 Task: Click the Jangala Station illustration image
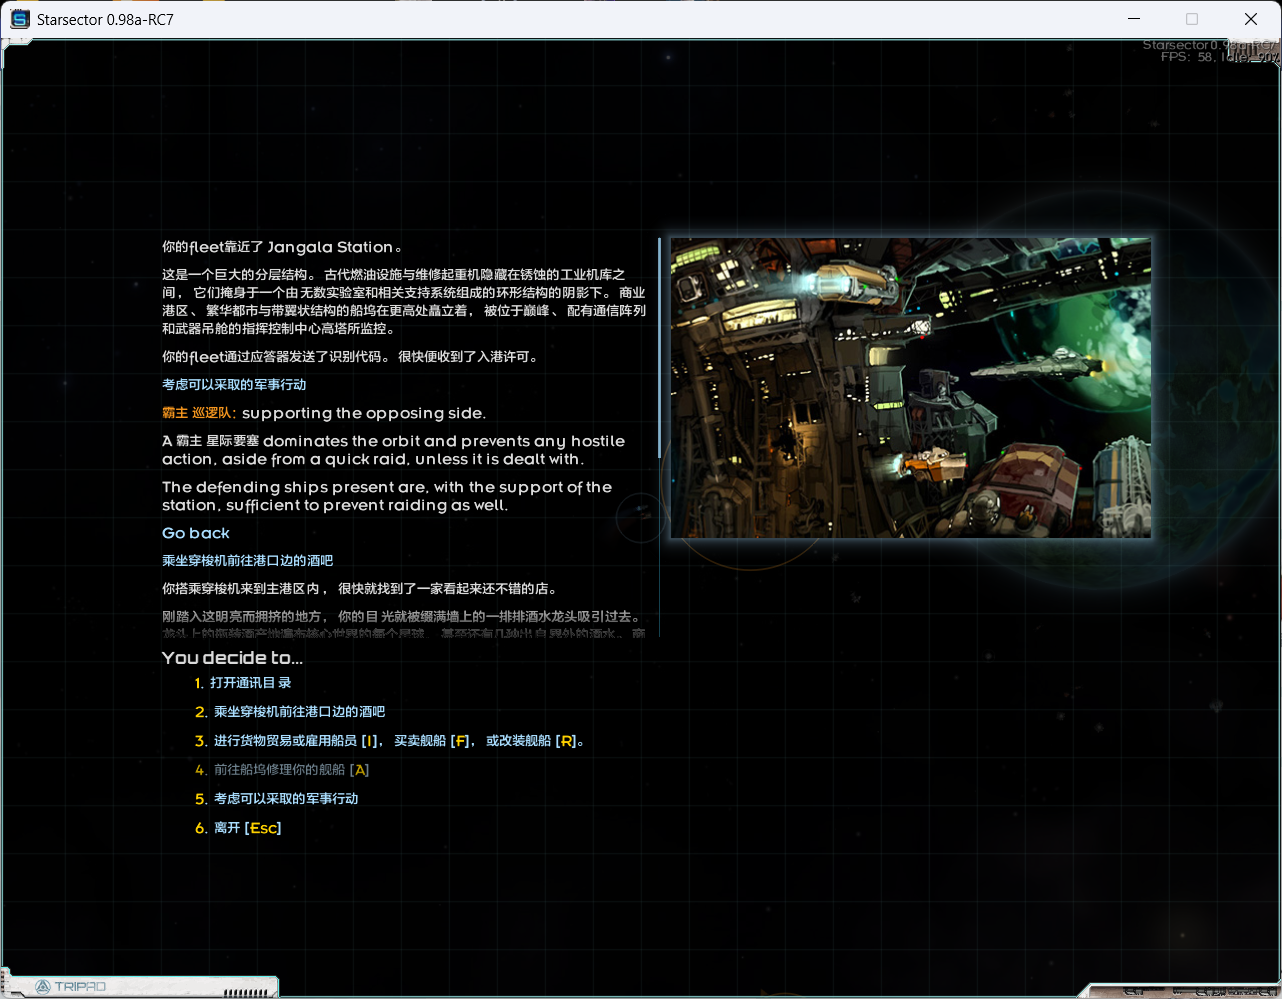point(910,387)
